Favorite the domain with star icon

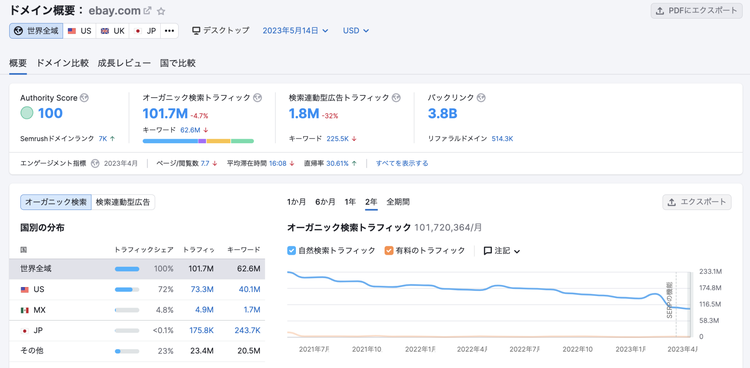(x=161, y=11)
